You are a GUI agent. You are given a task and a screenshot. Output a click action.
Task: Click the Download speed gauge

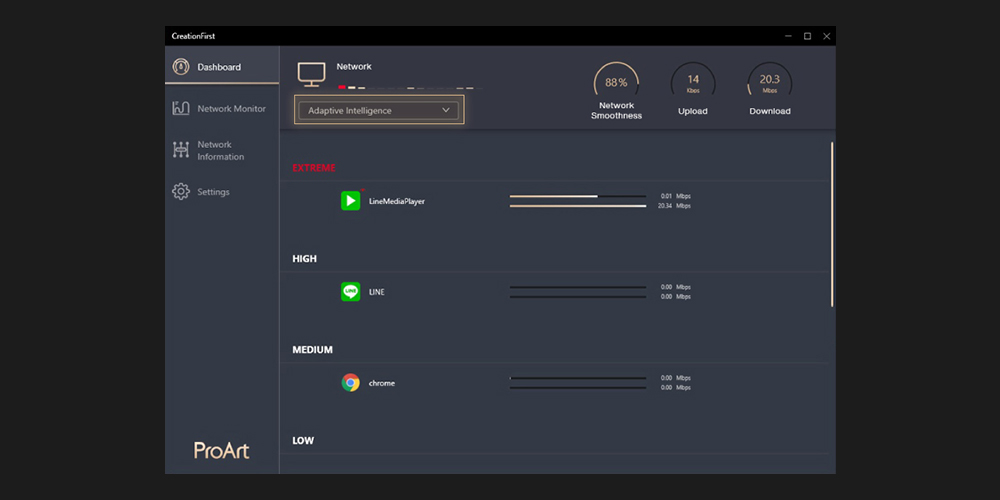pos(770,83)
